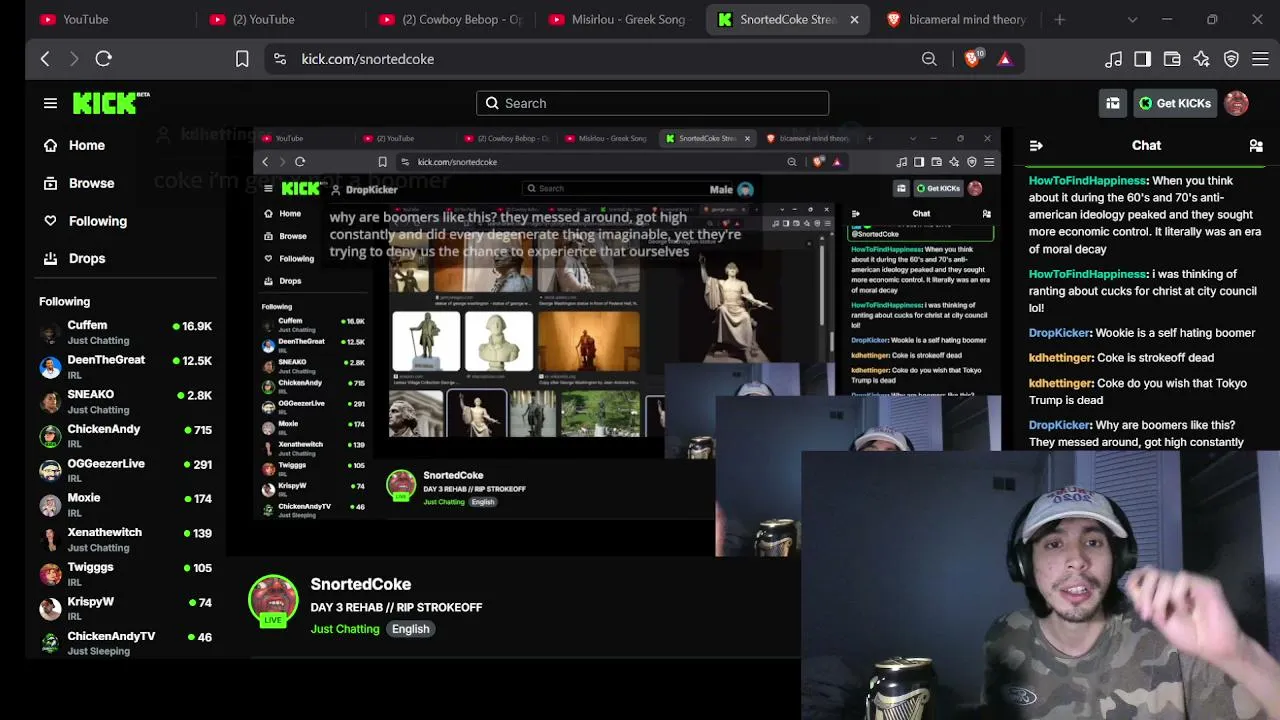The width and height of the screenshot is (1280, 720).
Task: Open Just Chatting category under stream title
Action: [345, 629]
